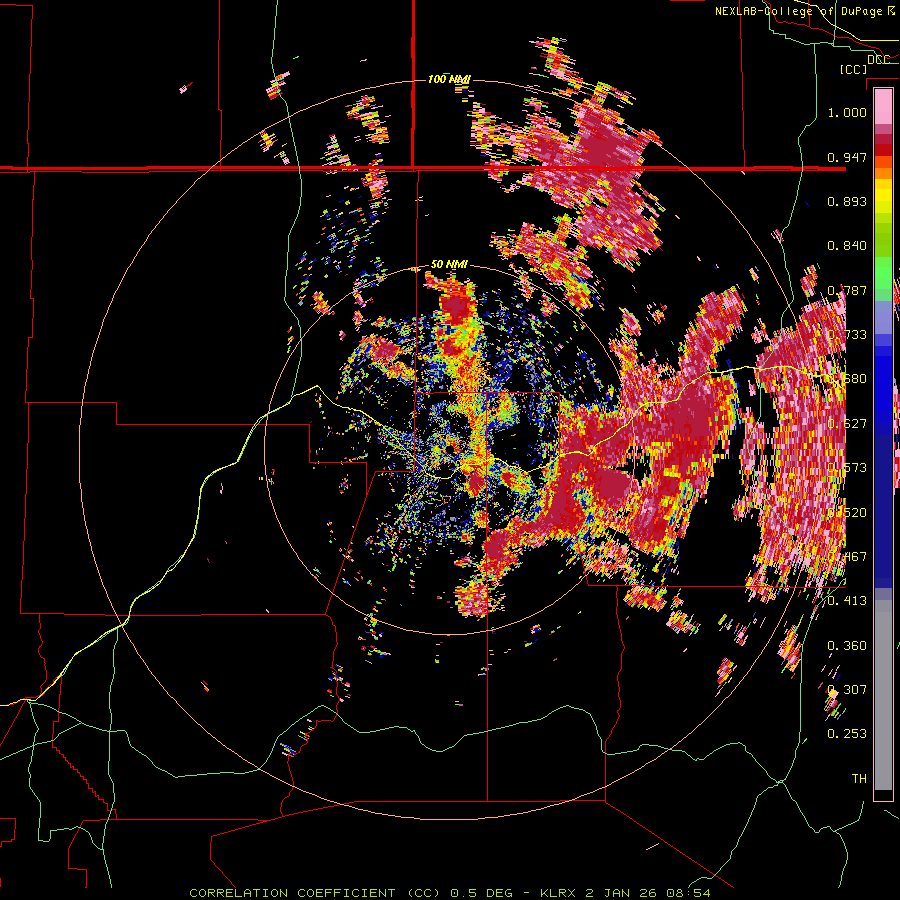Image resolution: width=900 pixels, height=900 pixels.
Task: Select the 1.000 scale label
Action: pos(847,112)
